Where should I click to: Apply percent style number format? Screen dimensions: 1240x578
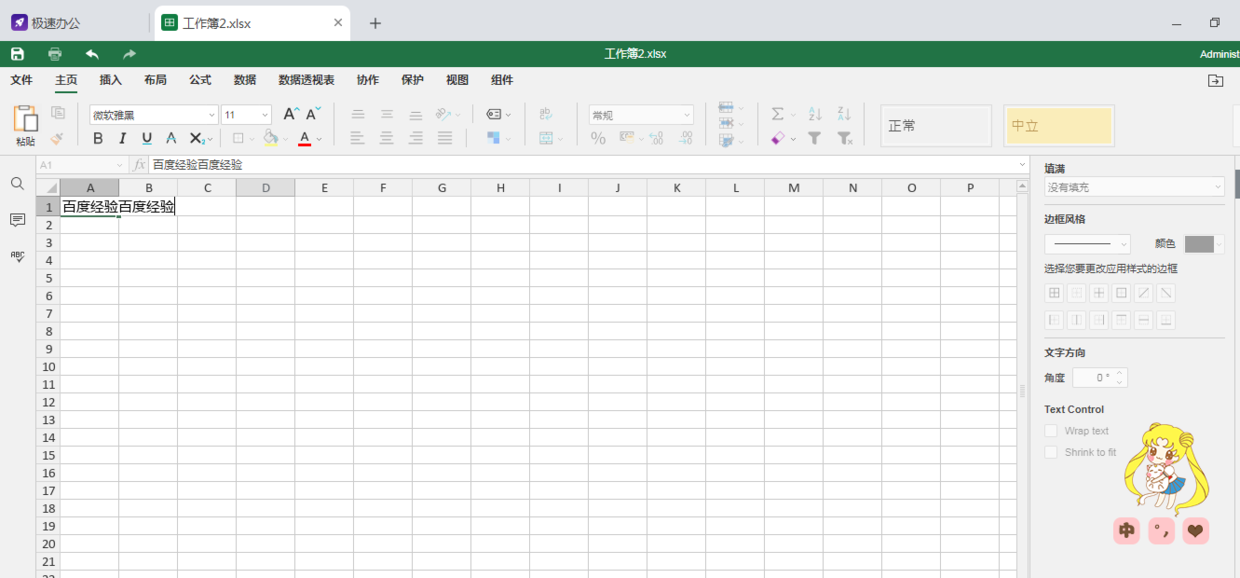point(598,139)
